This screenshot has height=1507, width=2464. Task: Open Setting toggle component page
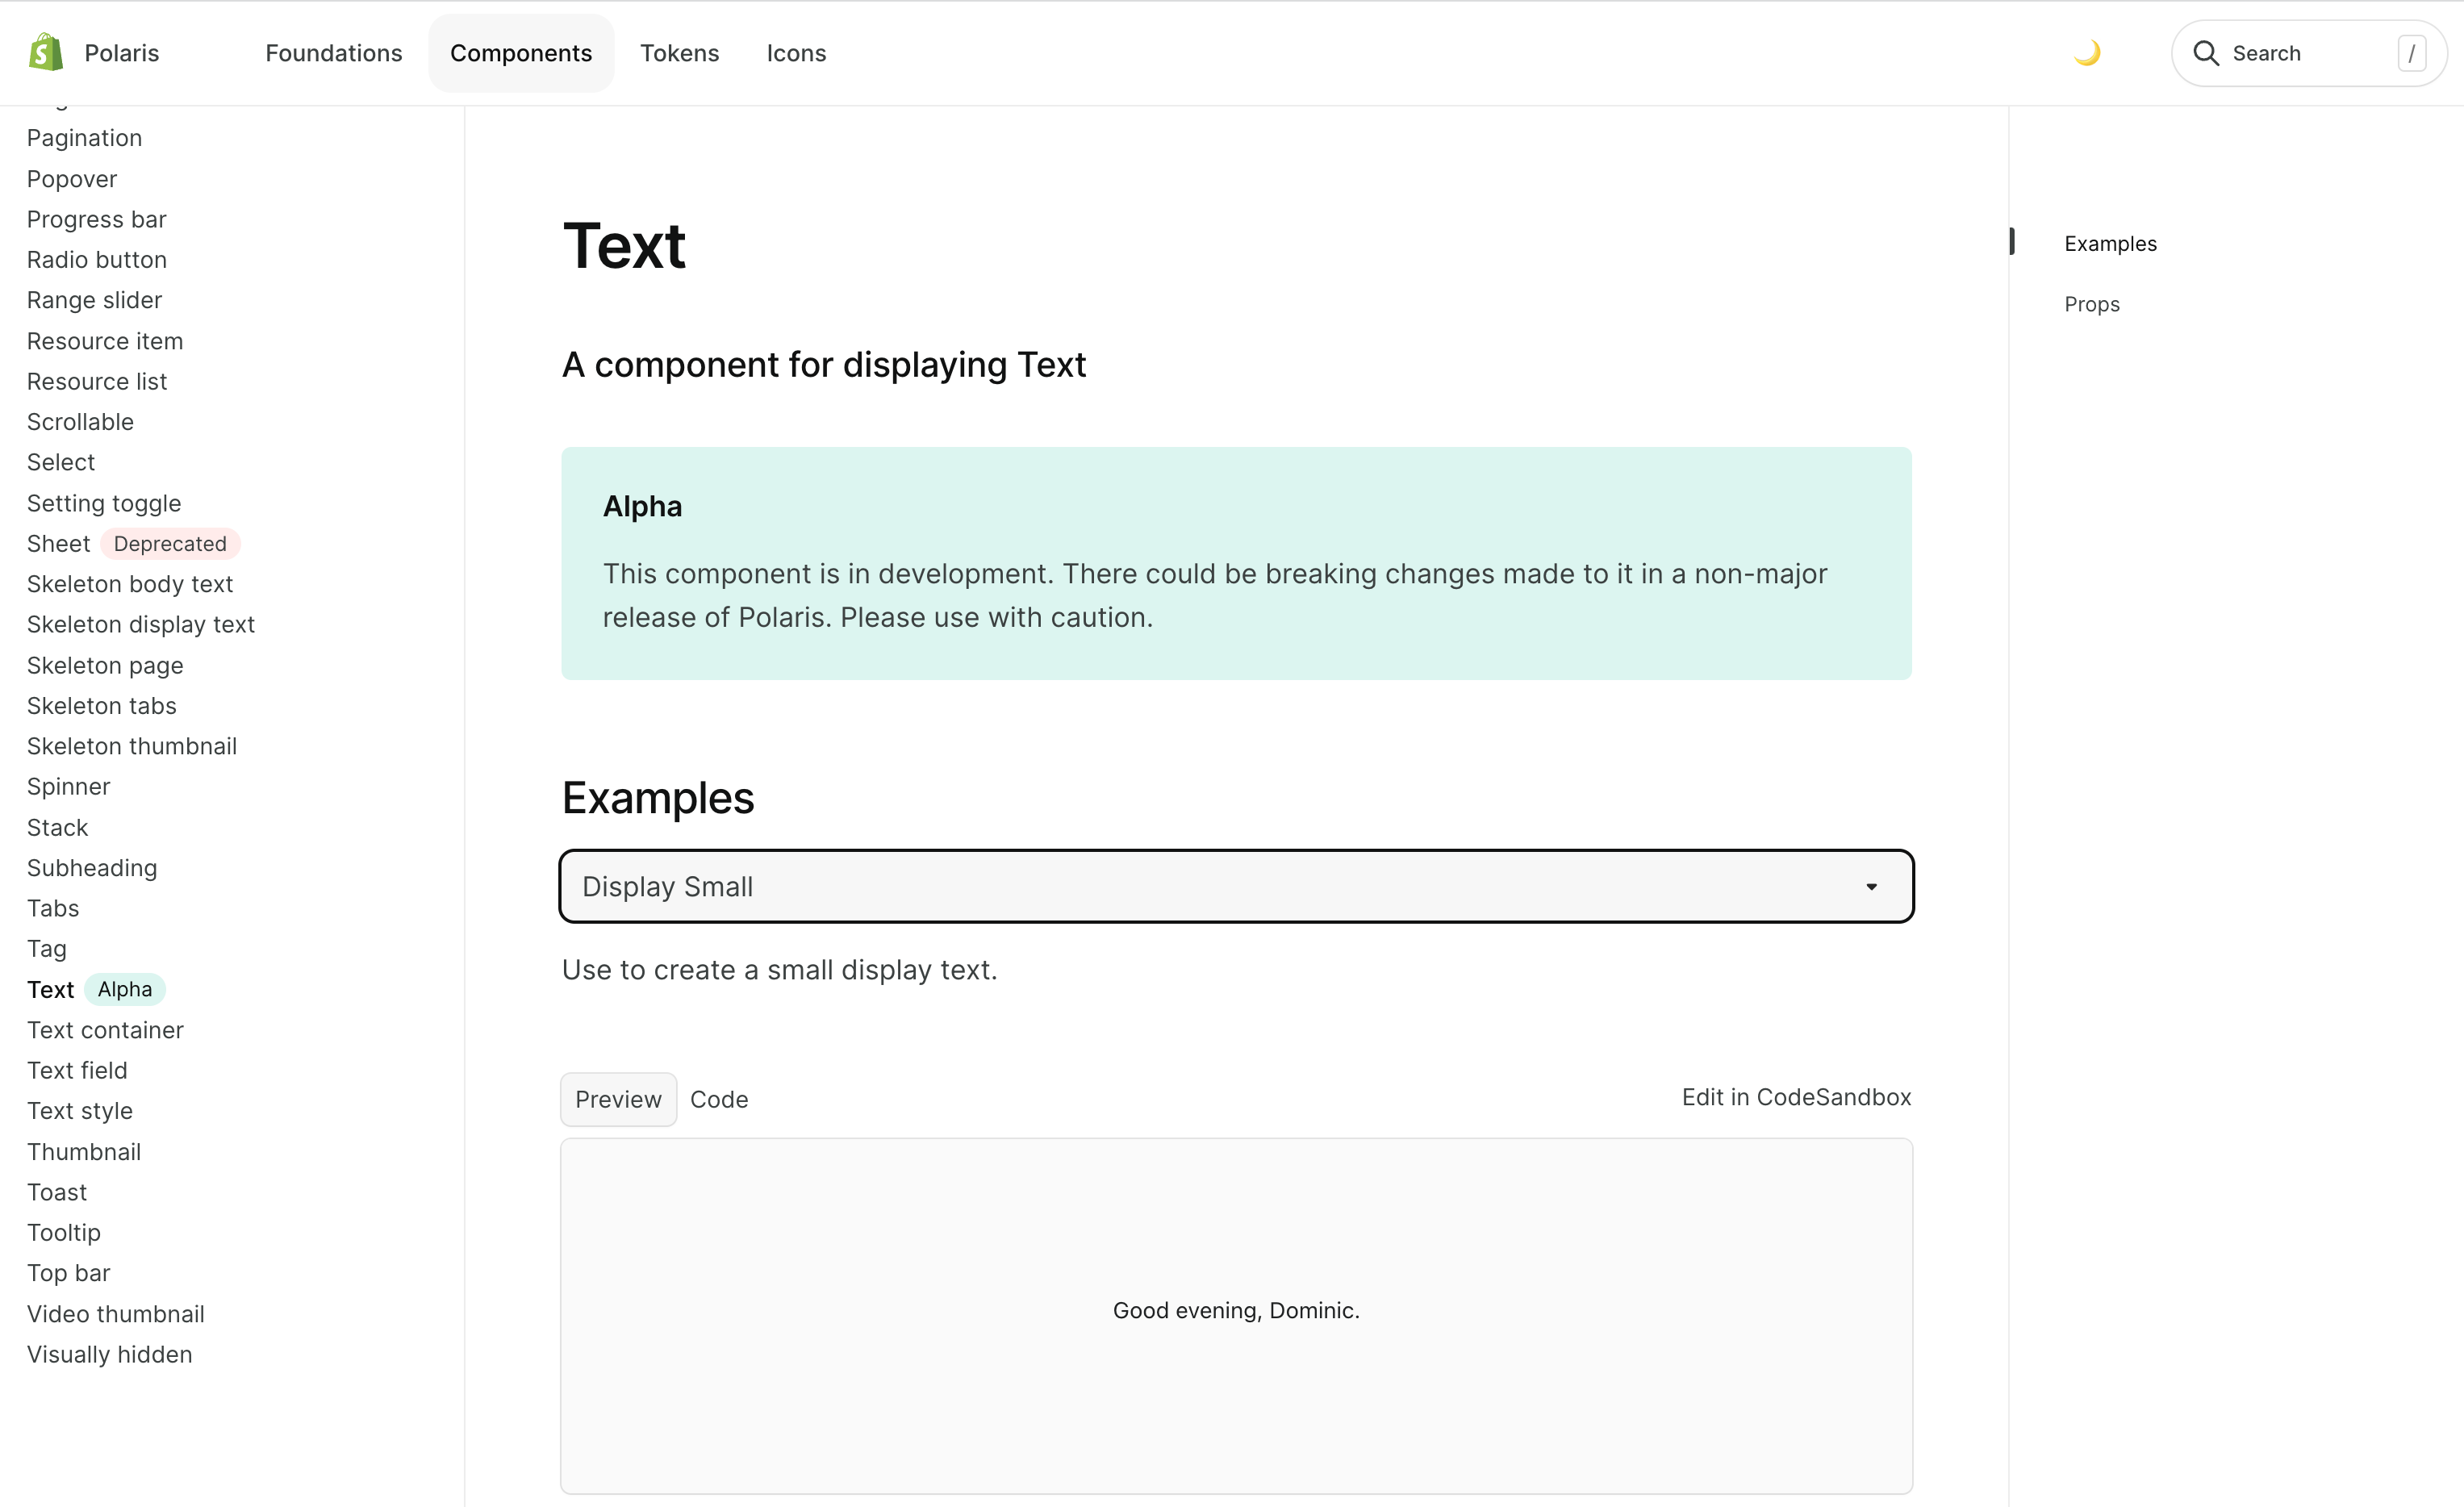104,503
